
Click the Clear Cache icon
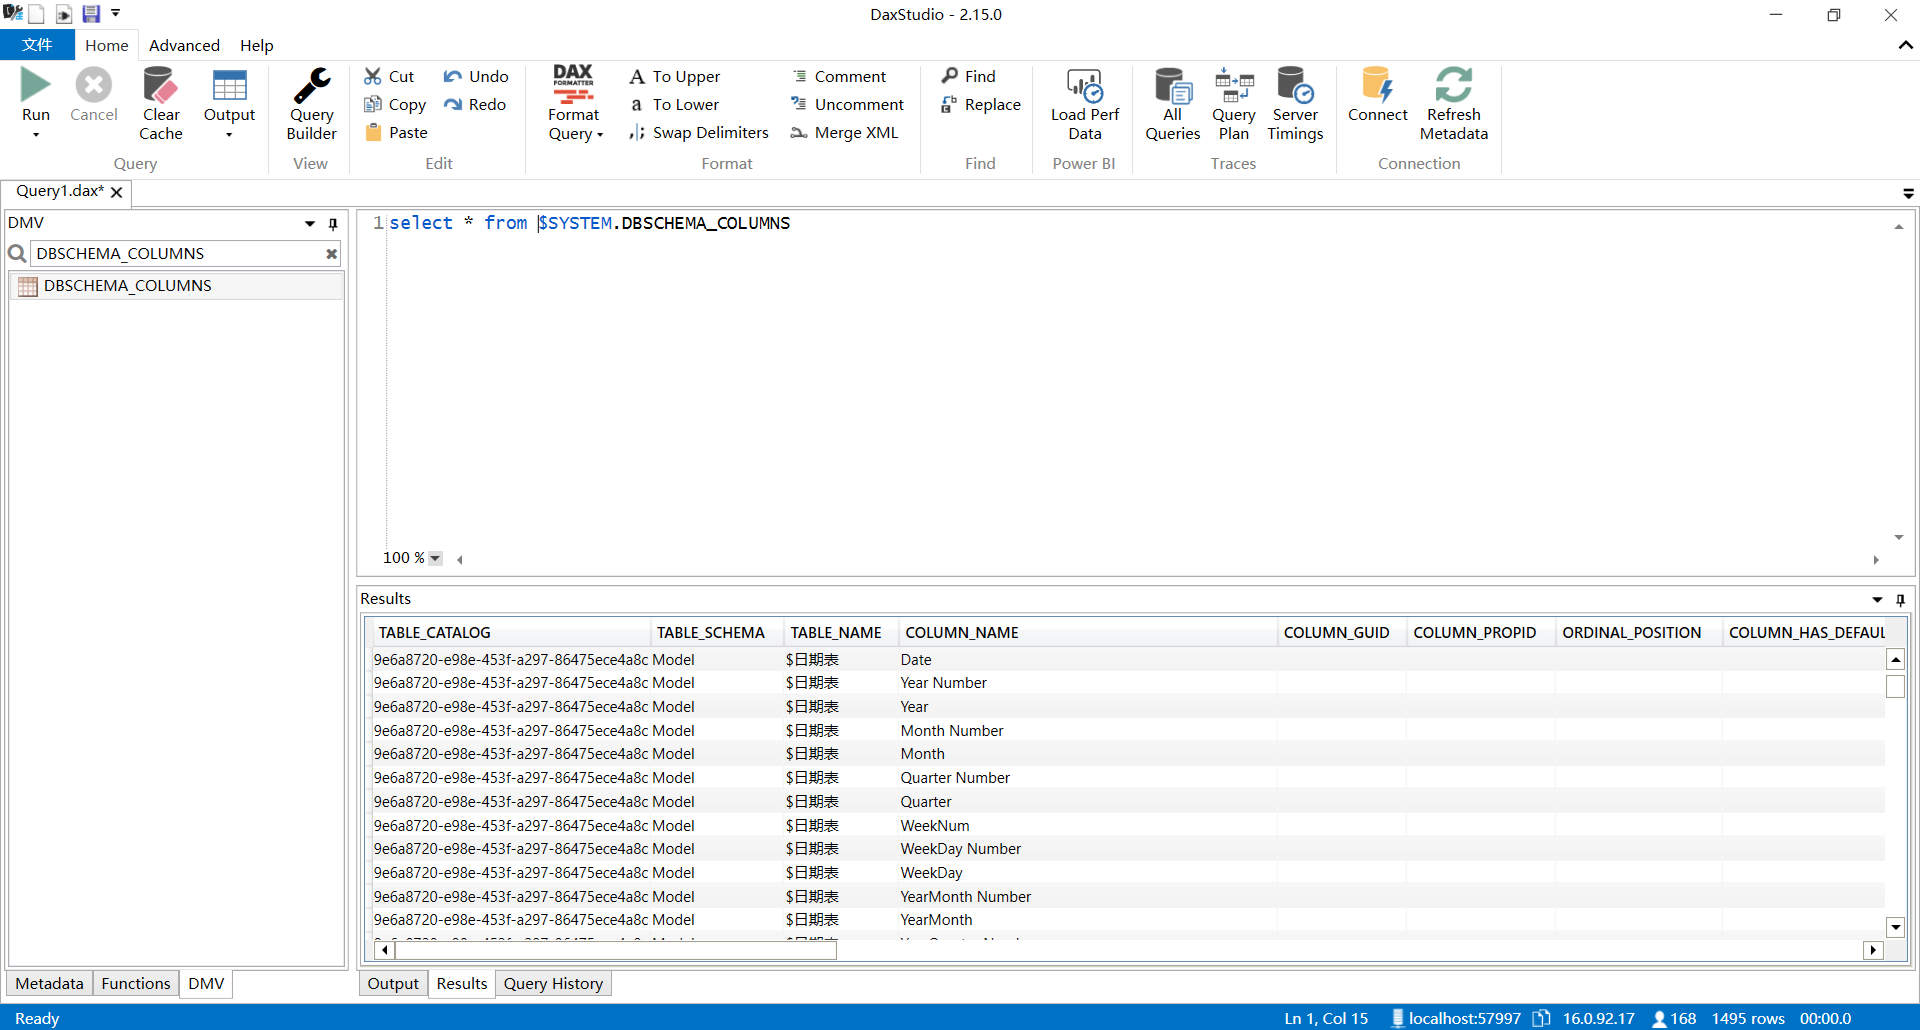(160, 87)
